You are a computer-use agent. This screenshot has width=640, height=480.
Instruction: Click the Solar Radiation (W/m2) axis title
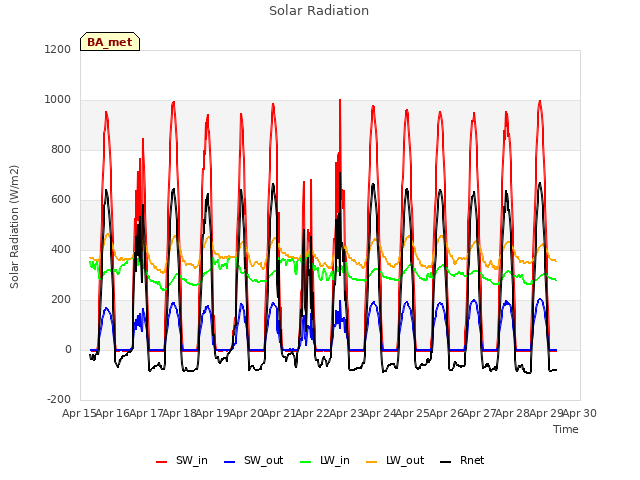pyautogui.click(x=14, y=227)
